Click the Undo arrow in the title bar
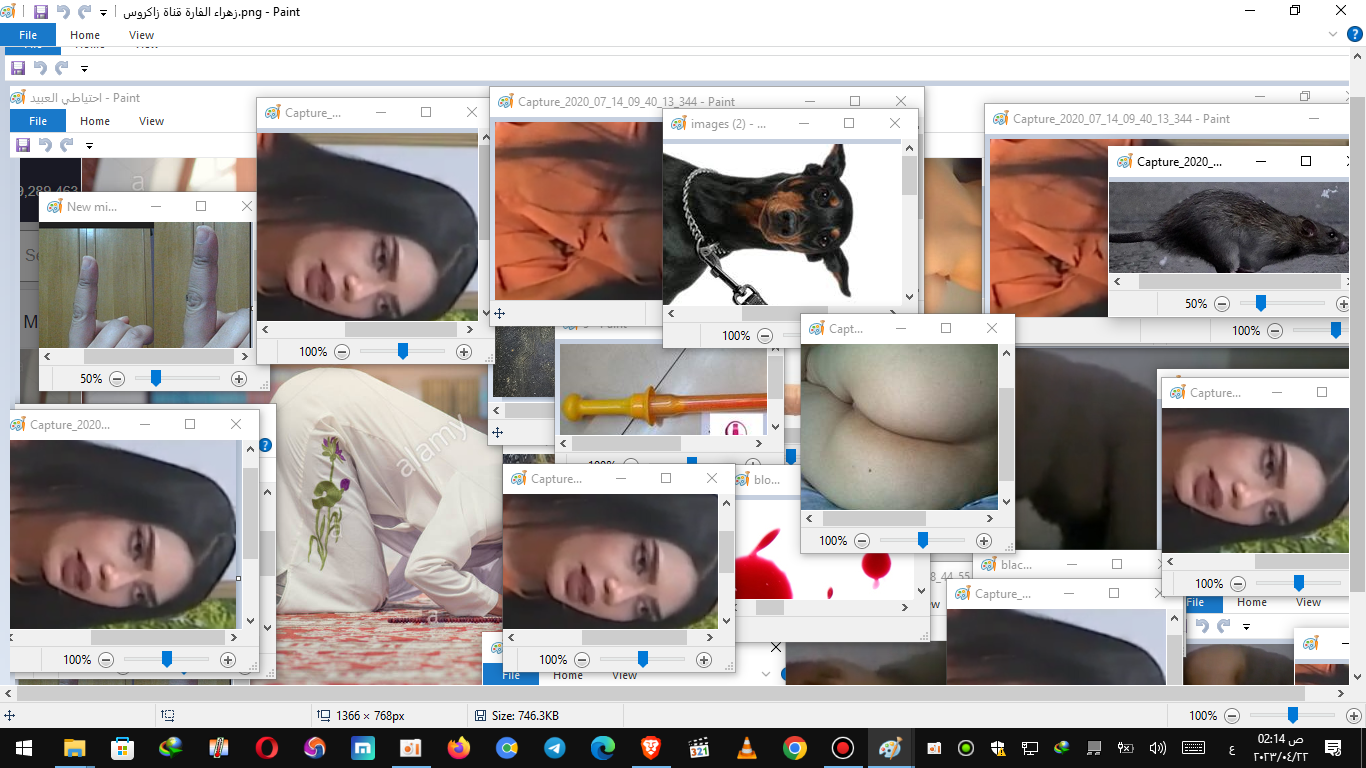Screen dimensions: 1366x768 [x=63, y=12]
